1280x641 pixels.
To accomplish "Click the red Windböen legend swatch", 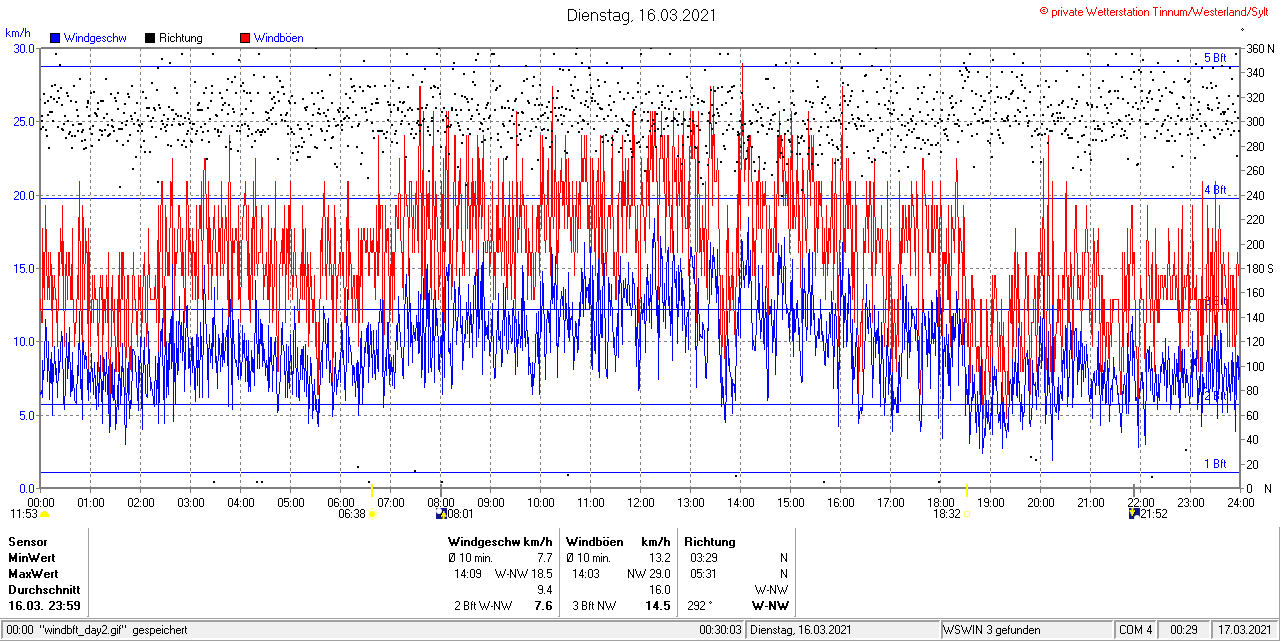I will pyautogui.click(x=245, y=38).
